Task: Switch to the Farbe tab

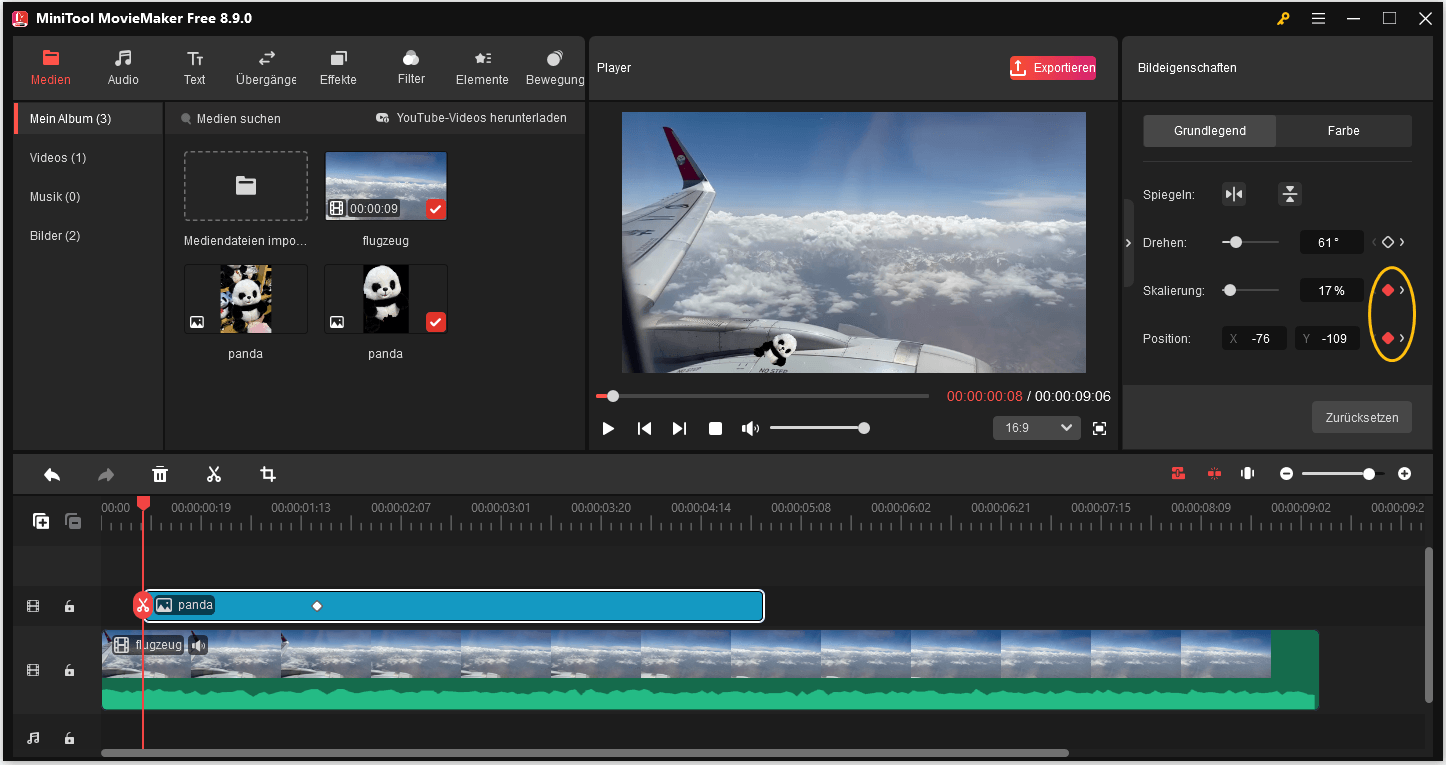Action: click(1343, 131)
